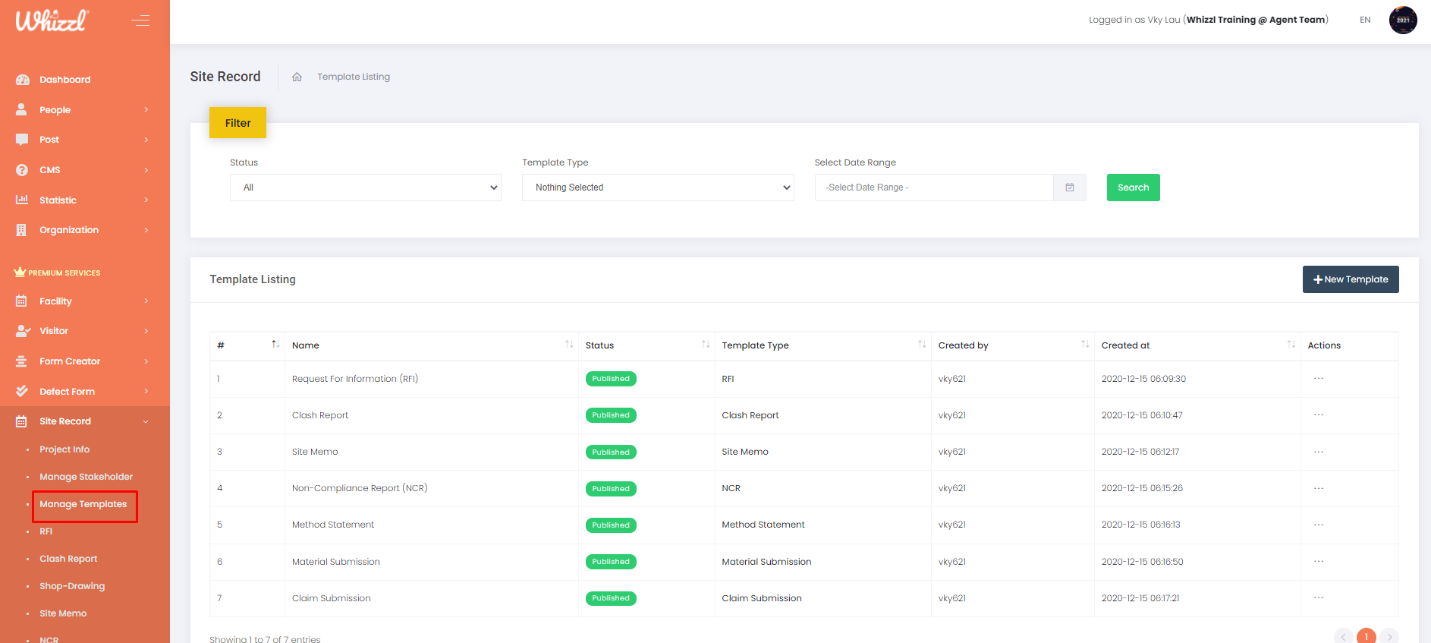
Task: Open the Status dropdown set to All
Action: [x=365, y=188]
